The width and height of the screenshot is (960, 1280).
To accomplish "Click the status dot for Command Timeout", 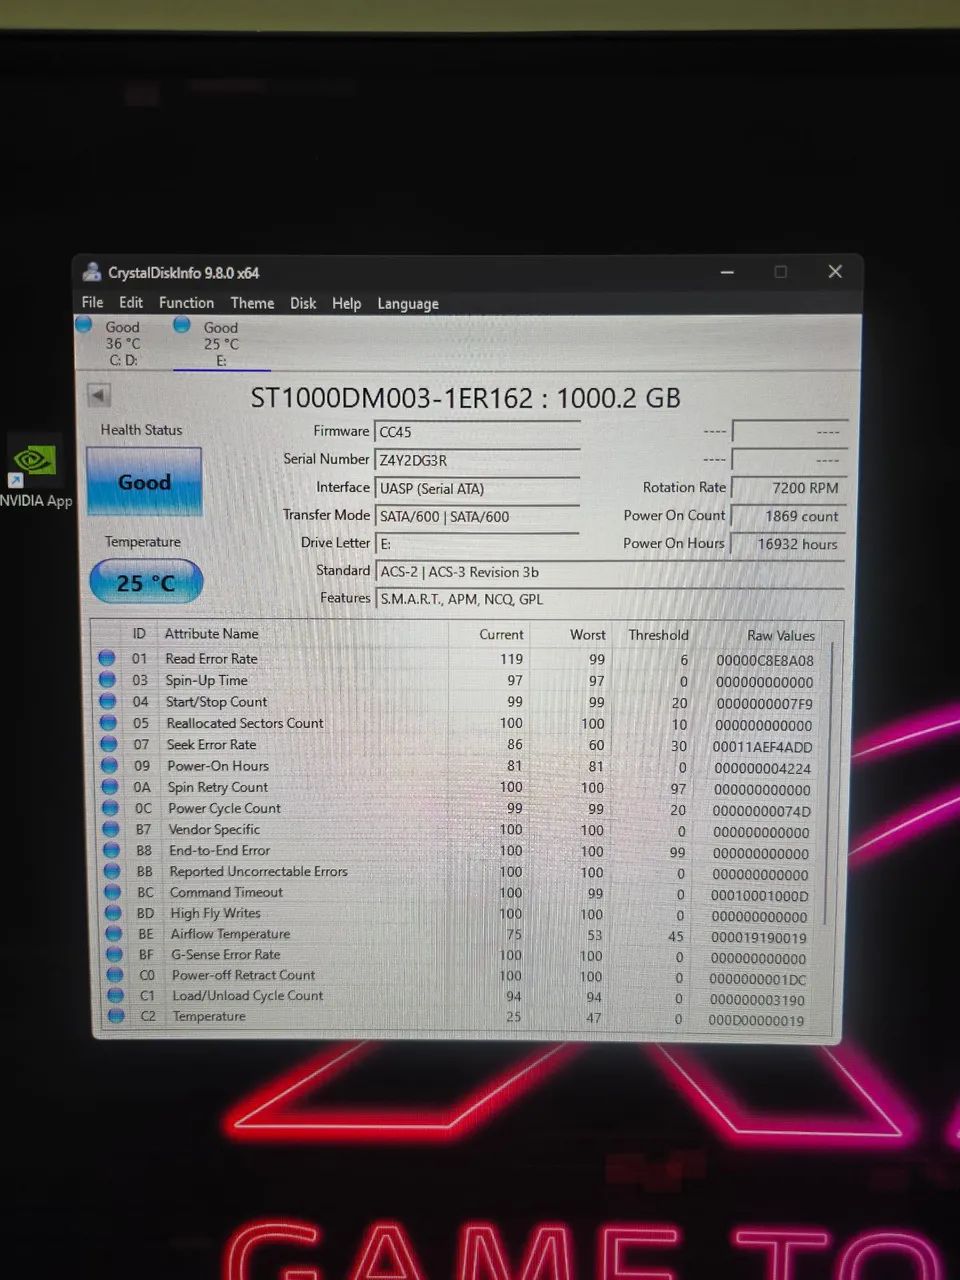I will pyautogui.click(x=113, y=892).
